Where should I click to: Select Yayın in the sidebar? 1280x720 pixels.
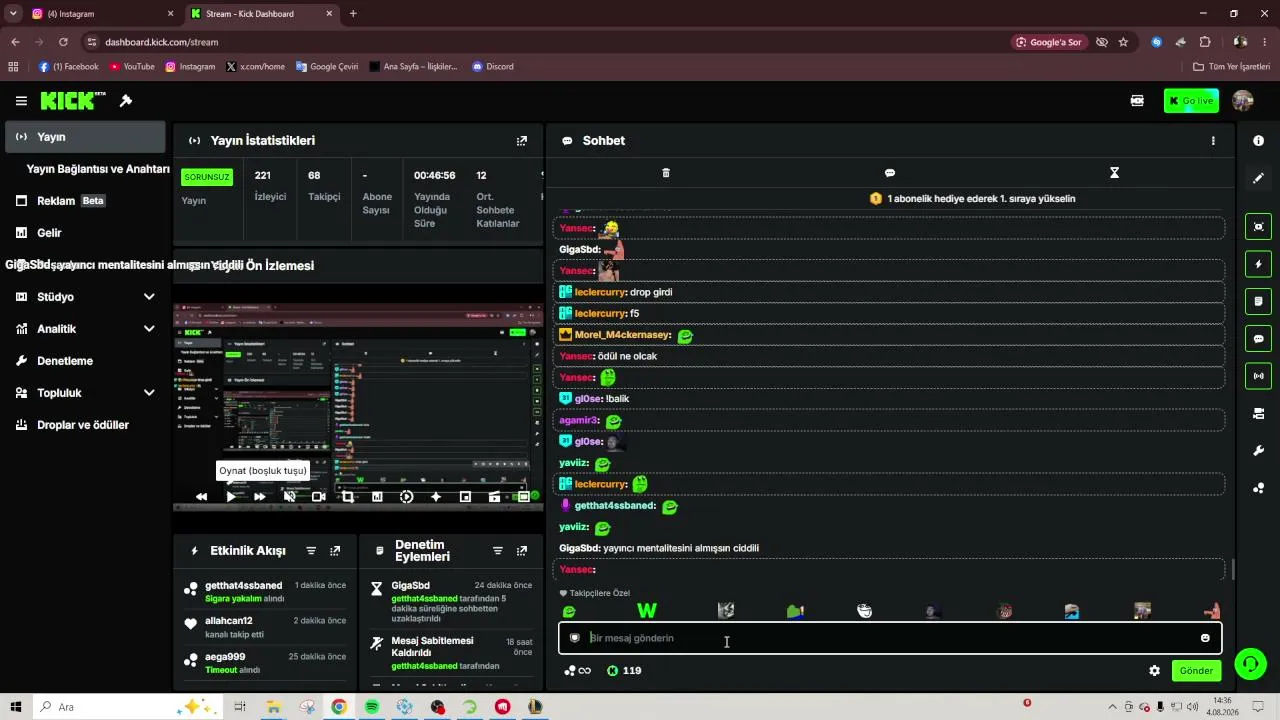coord(85,137)
